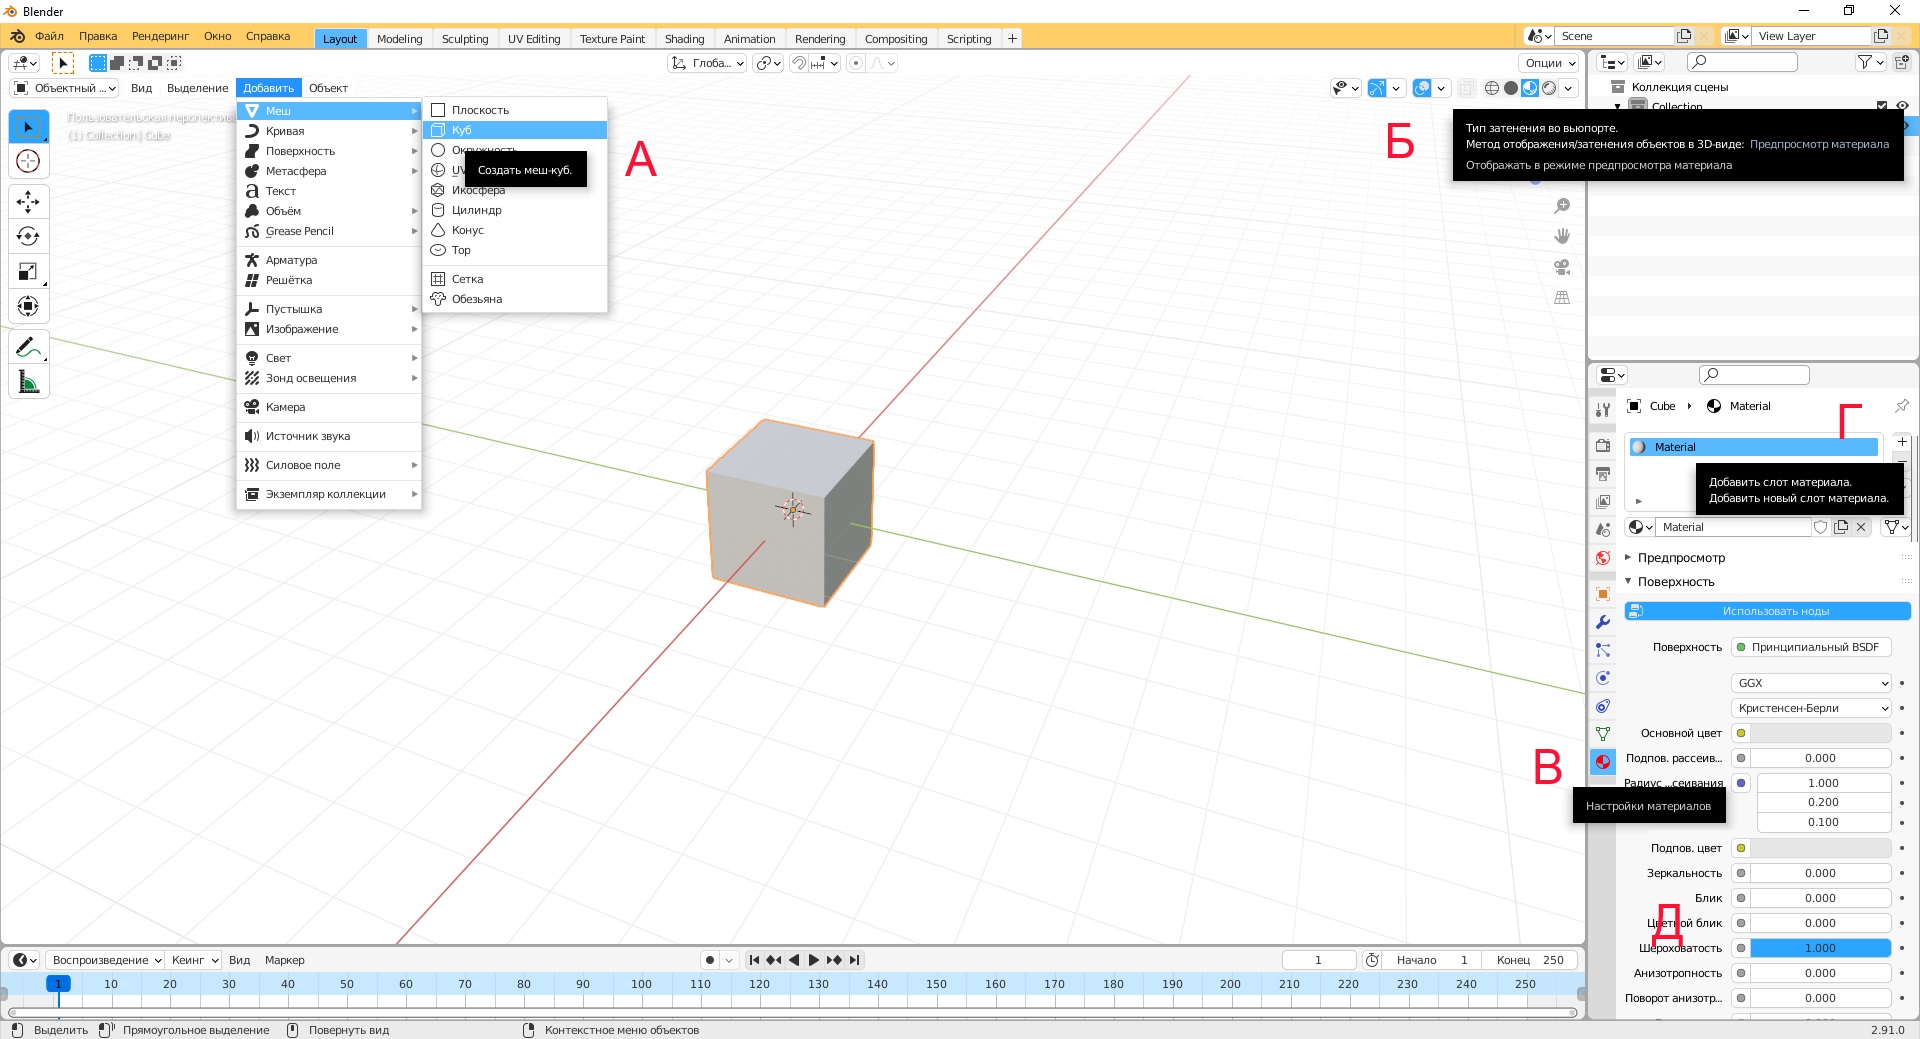Click the Roughness value slider

[x=1819, y=948]
